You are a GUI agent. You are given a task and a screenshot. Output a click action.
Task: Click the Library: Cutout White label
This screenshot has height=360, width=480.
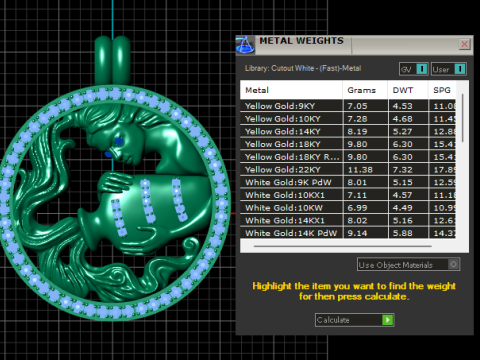(x=303, y=68)
